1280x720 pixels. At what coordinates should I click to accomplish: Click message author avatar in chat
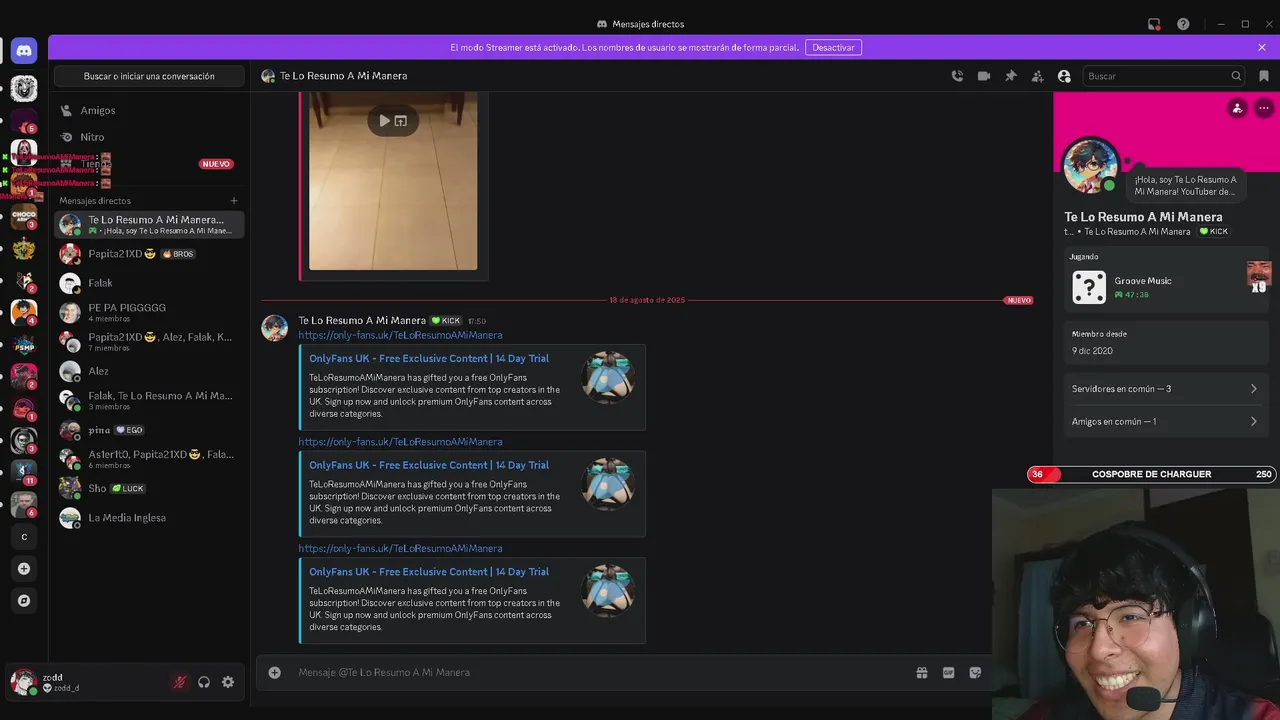[x=275, y=328]
